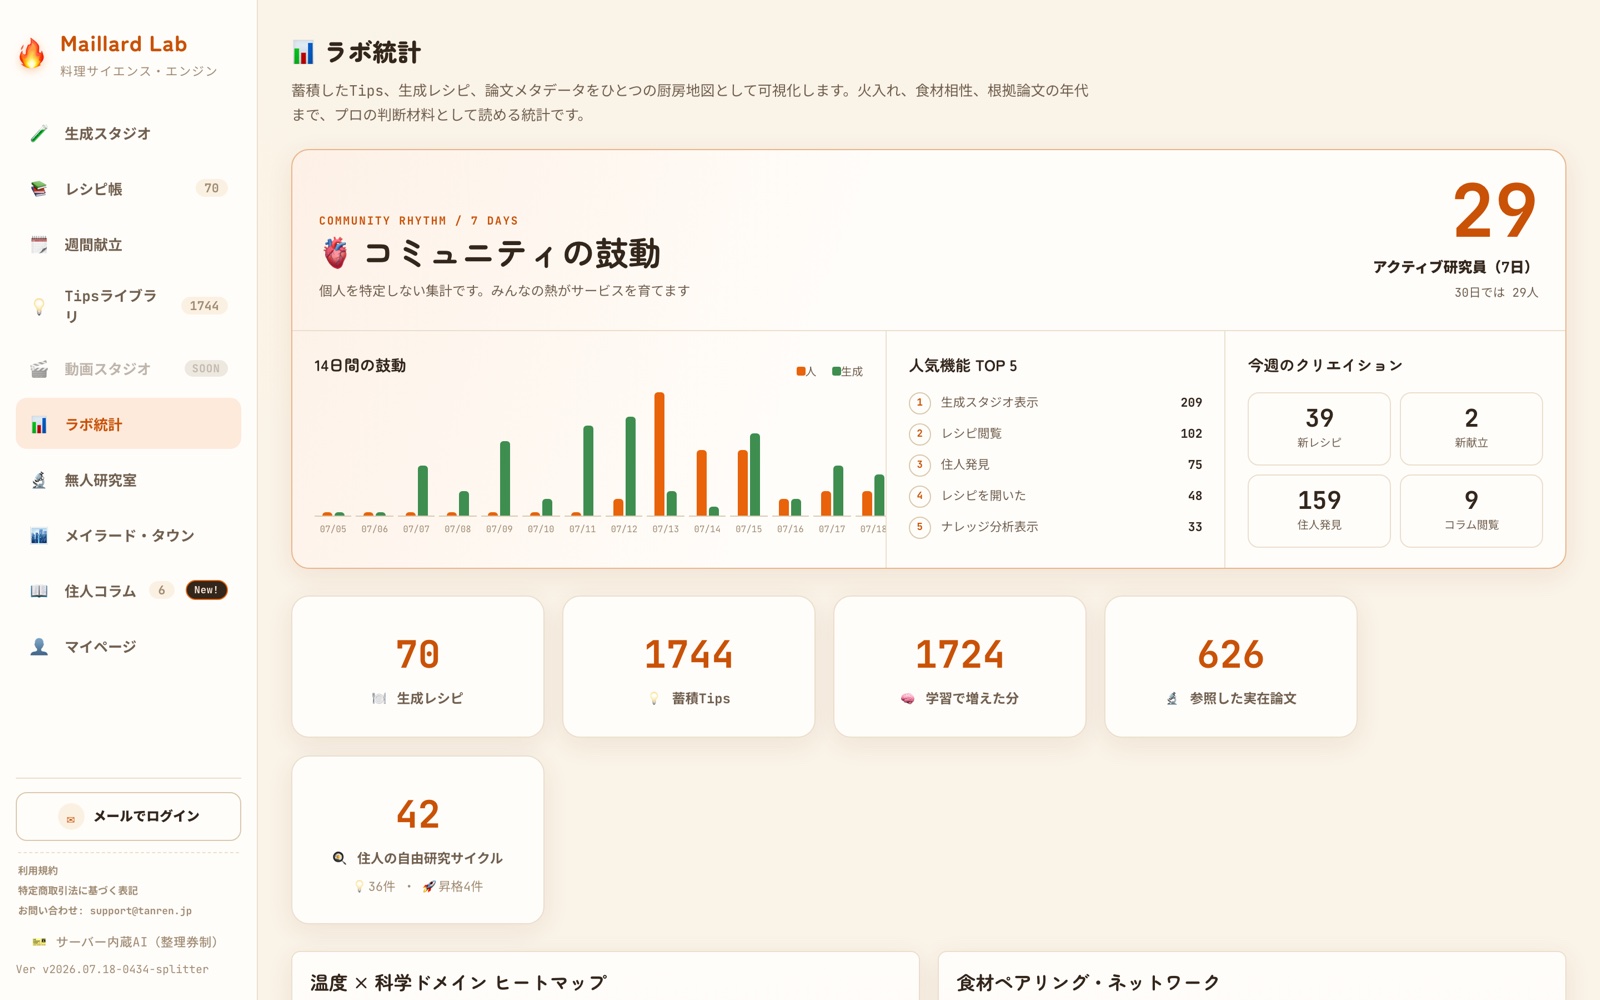
Task: Click the レシピ帳 books icon
Action: pos(39,189)
